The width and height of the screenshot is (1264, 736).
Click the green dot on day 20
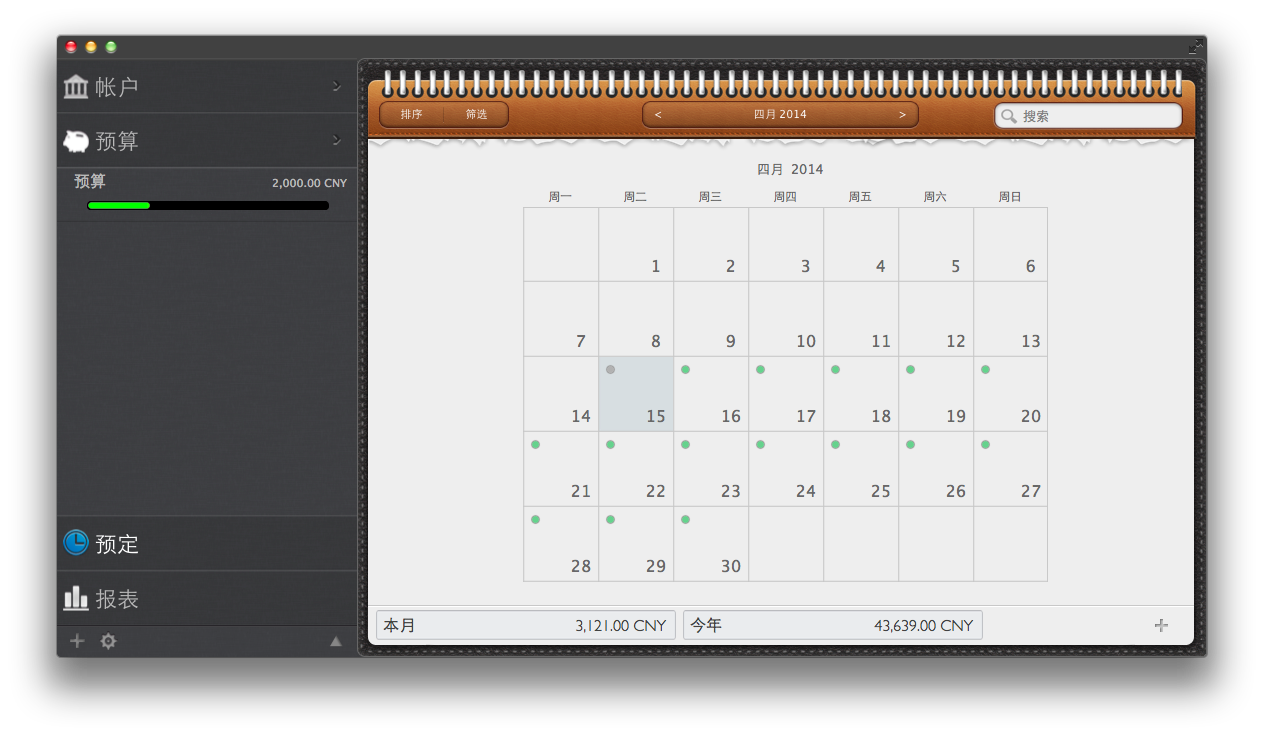coord(985,370)
